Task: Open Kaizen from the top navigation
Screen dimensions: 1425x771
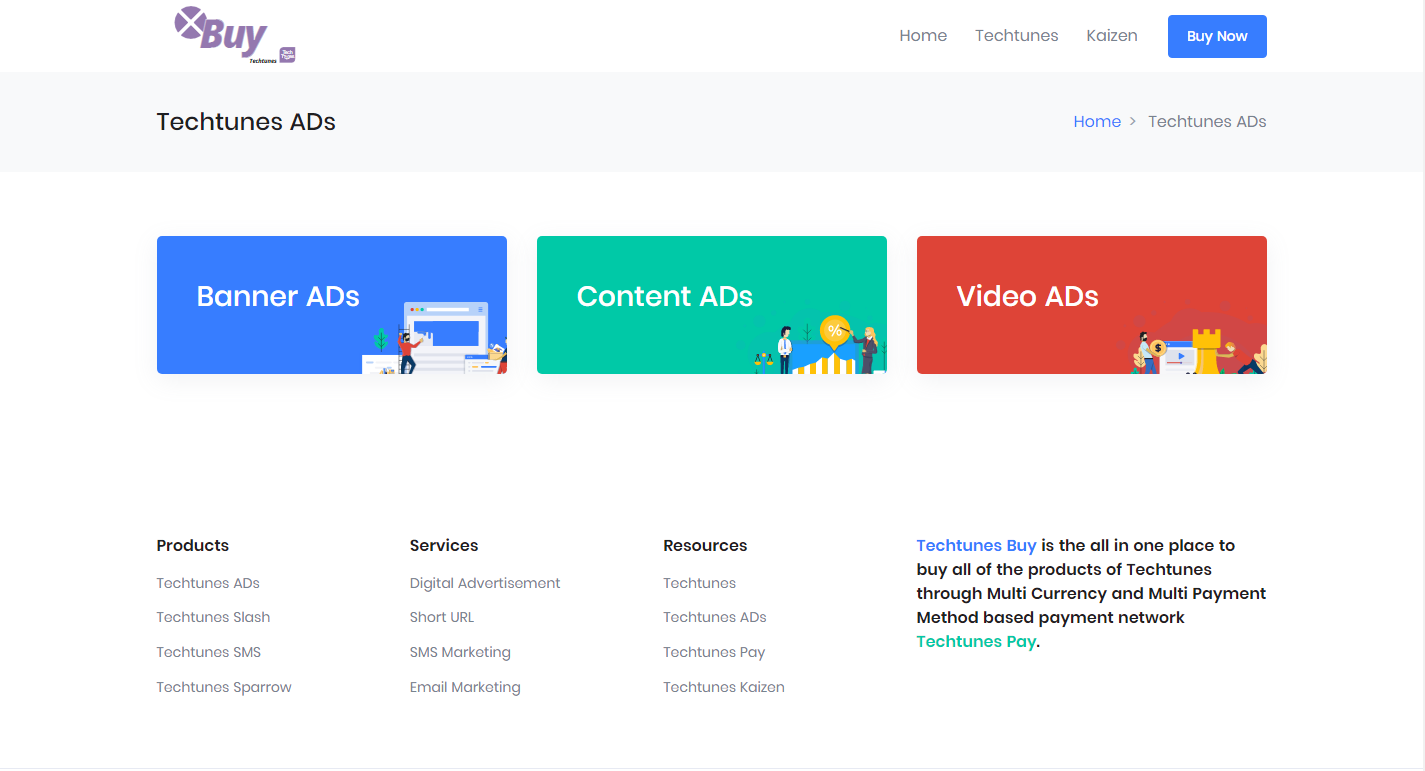Action: pyautogui.click(x=1112, y=36)
